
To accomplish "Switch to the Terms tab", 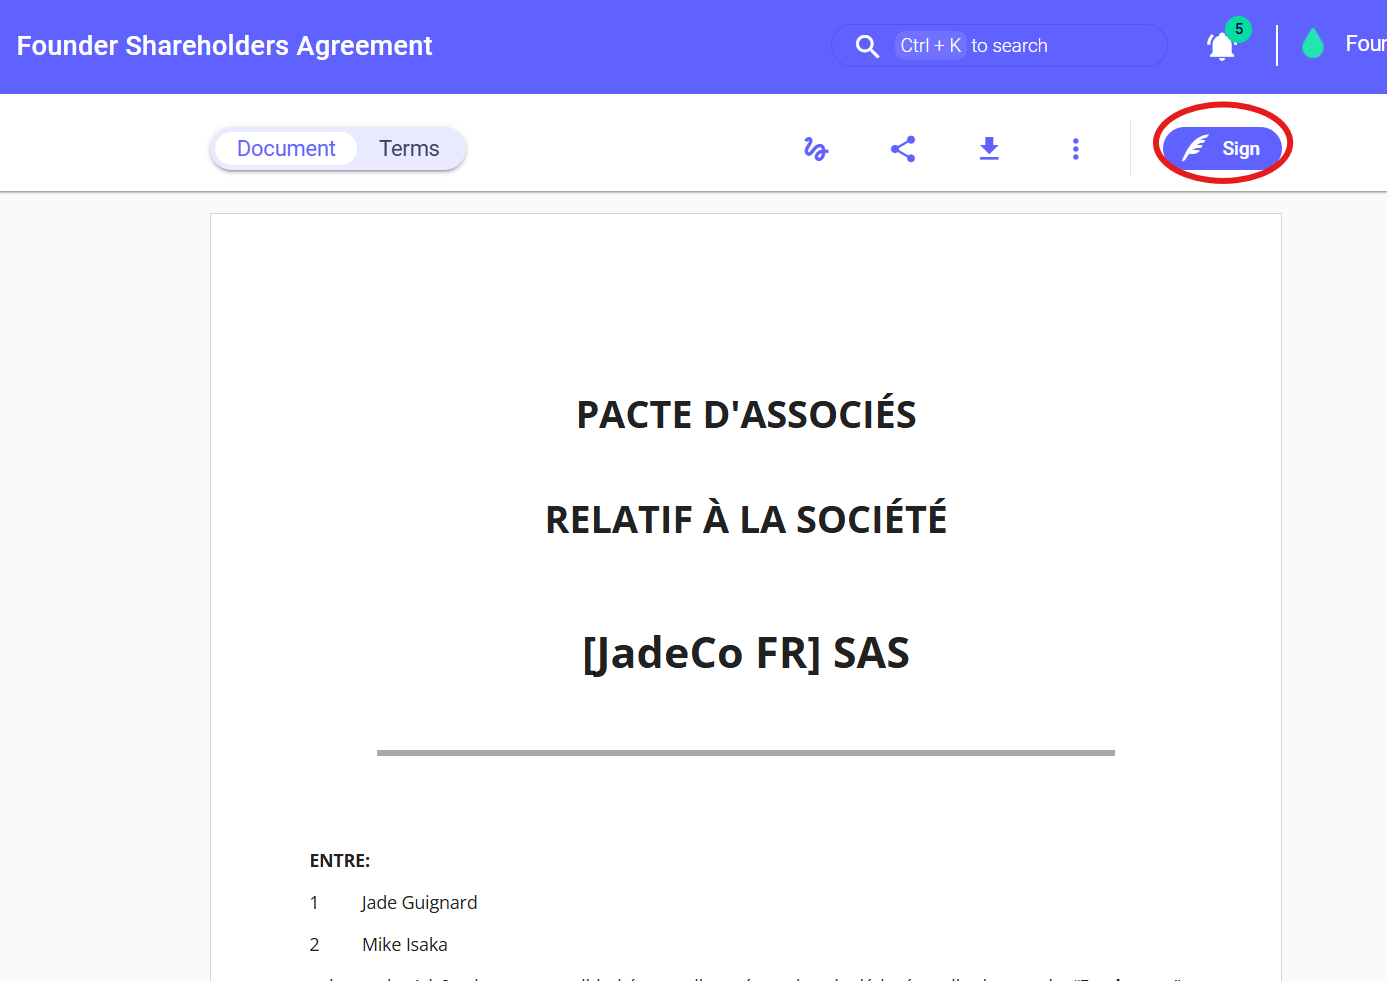I will pyautogui.click(x=409, y=149).
